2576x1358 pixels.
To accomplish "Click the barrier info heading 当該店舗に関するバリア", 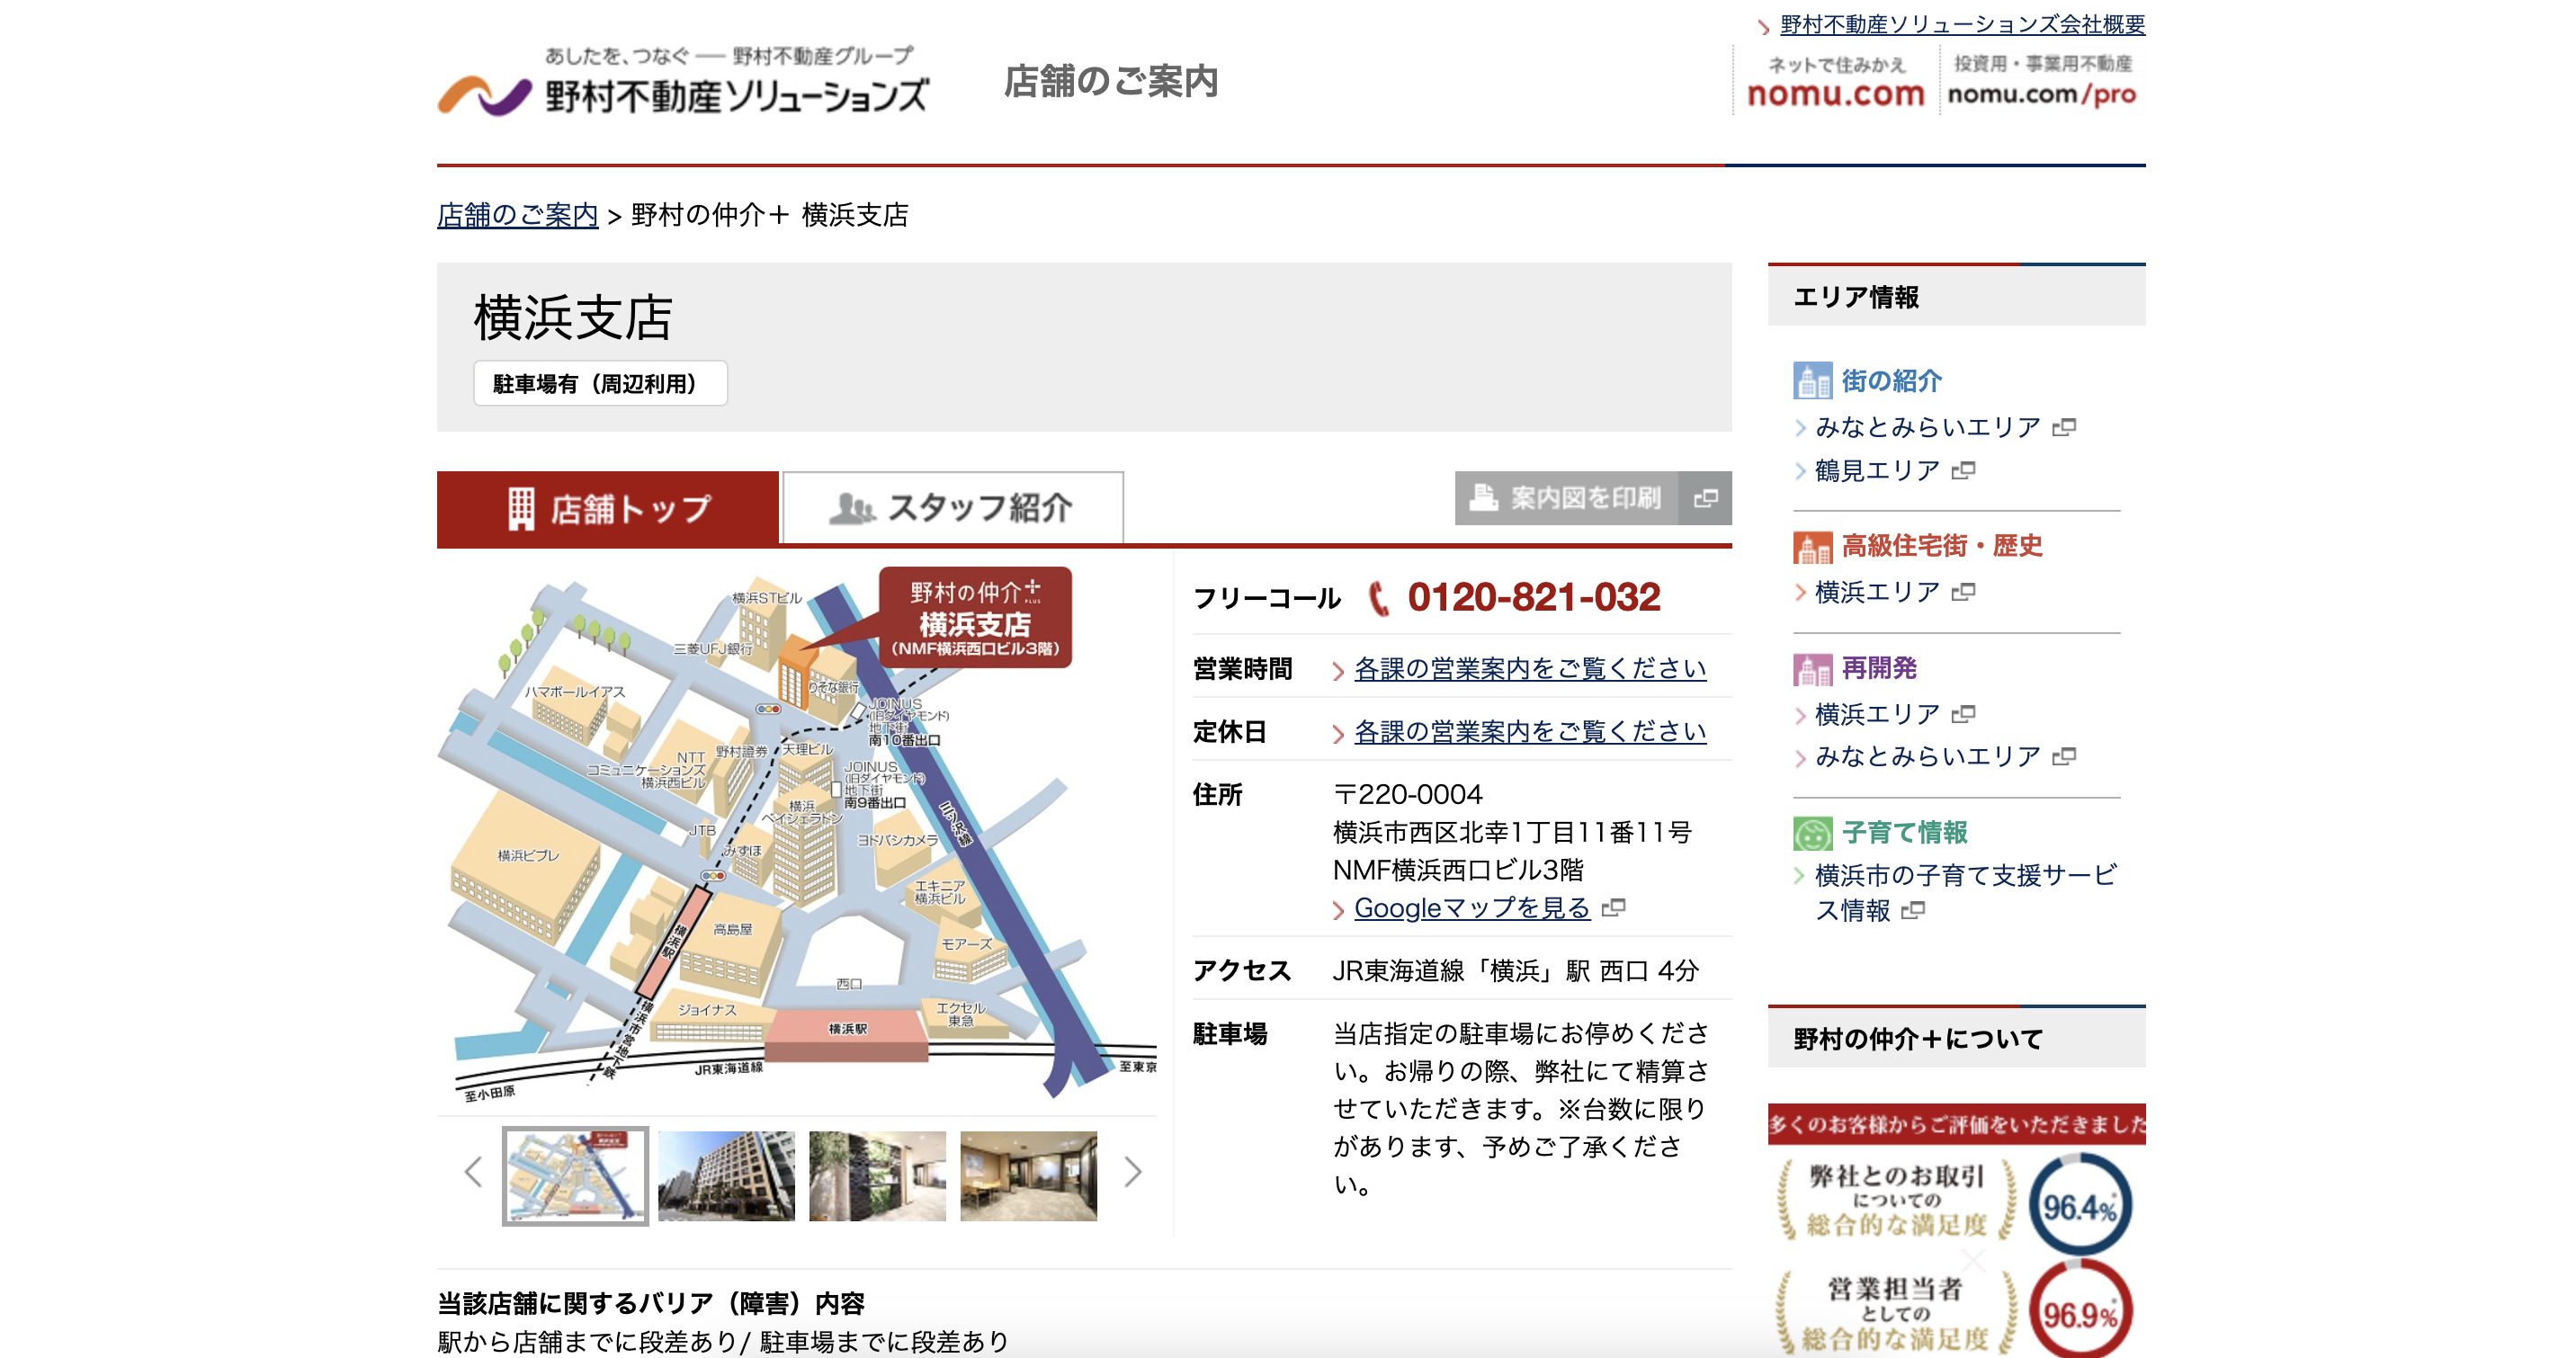I will click(651, 1304).
